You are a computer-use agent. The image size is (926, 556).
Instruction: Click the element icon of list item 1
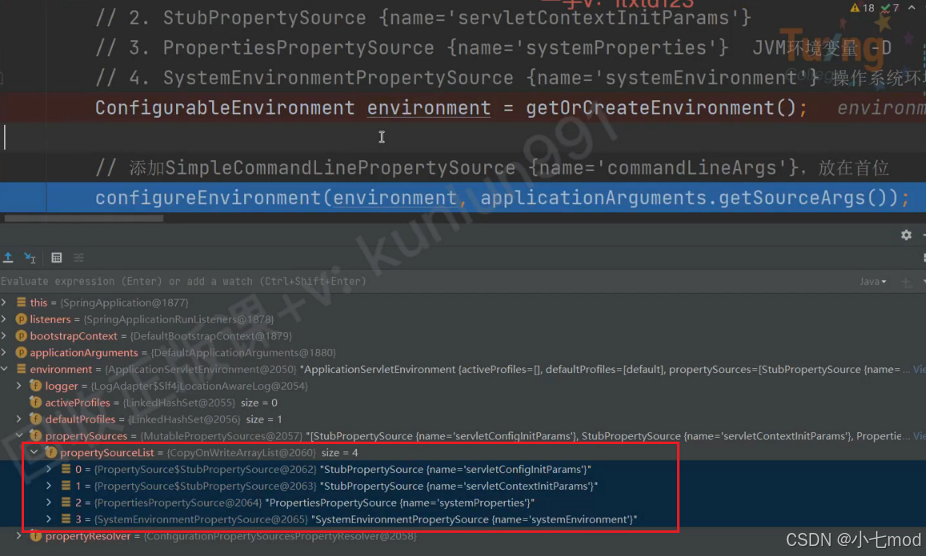[x=66, y=486]
